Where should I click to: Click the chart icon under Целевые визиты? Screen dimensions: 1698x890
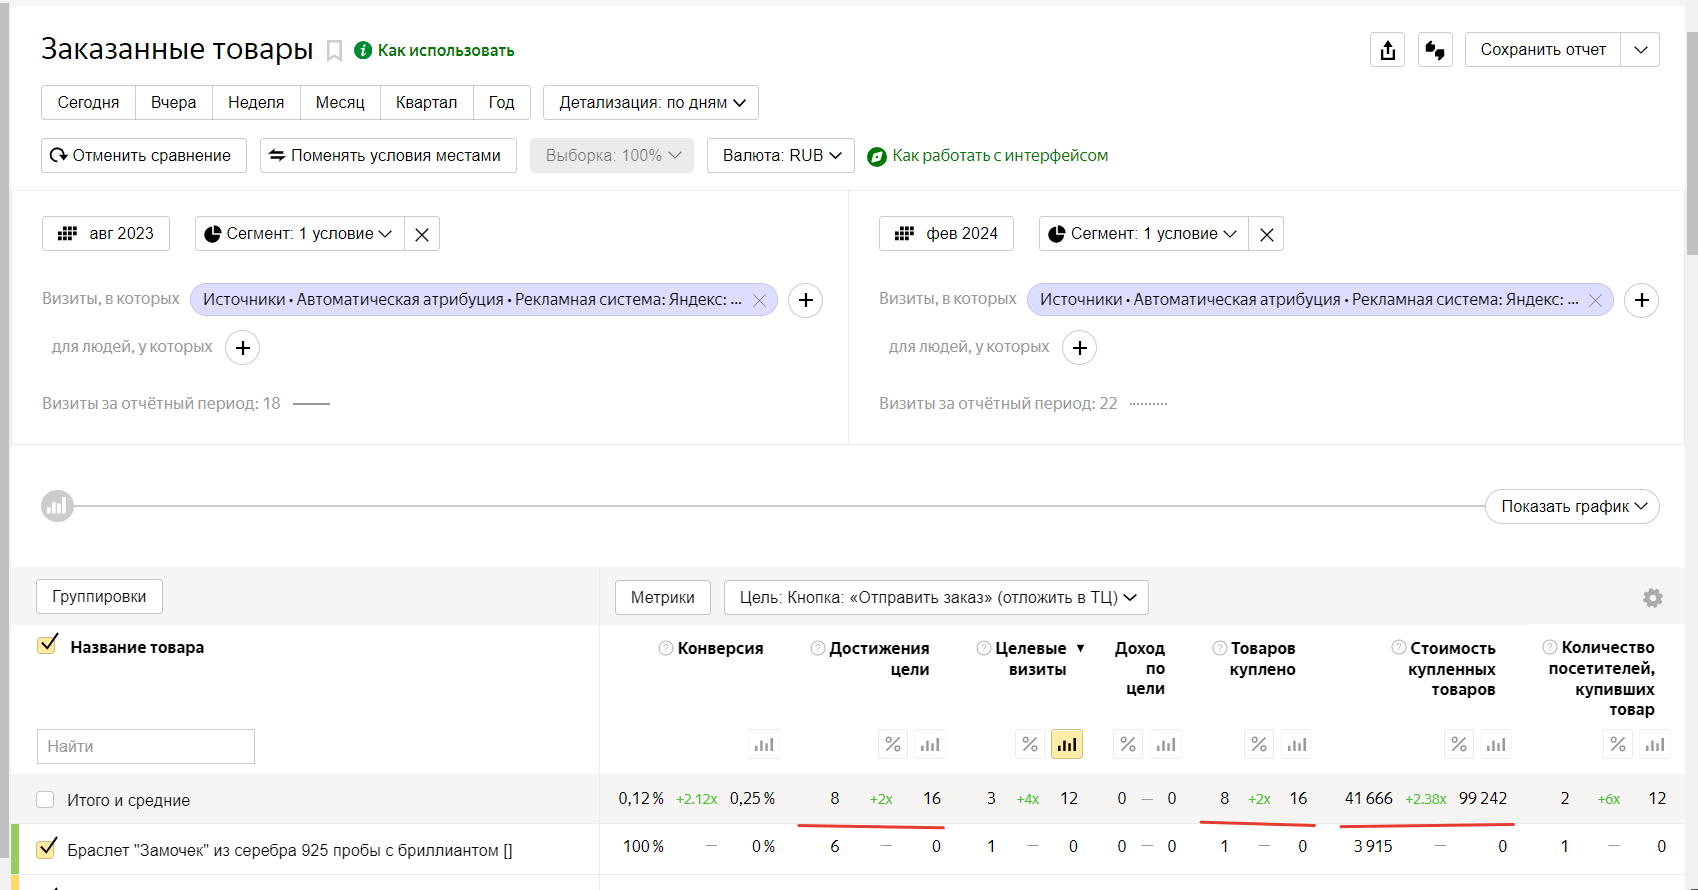pos(1067,744)
